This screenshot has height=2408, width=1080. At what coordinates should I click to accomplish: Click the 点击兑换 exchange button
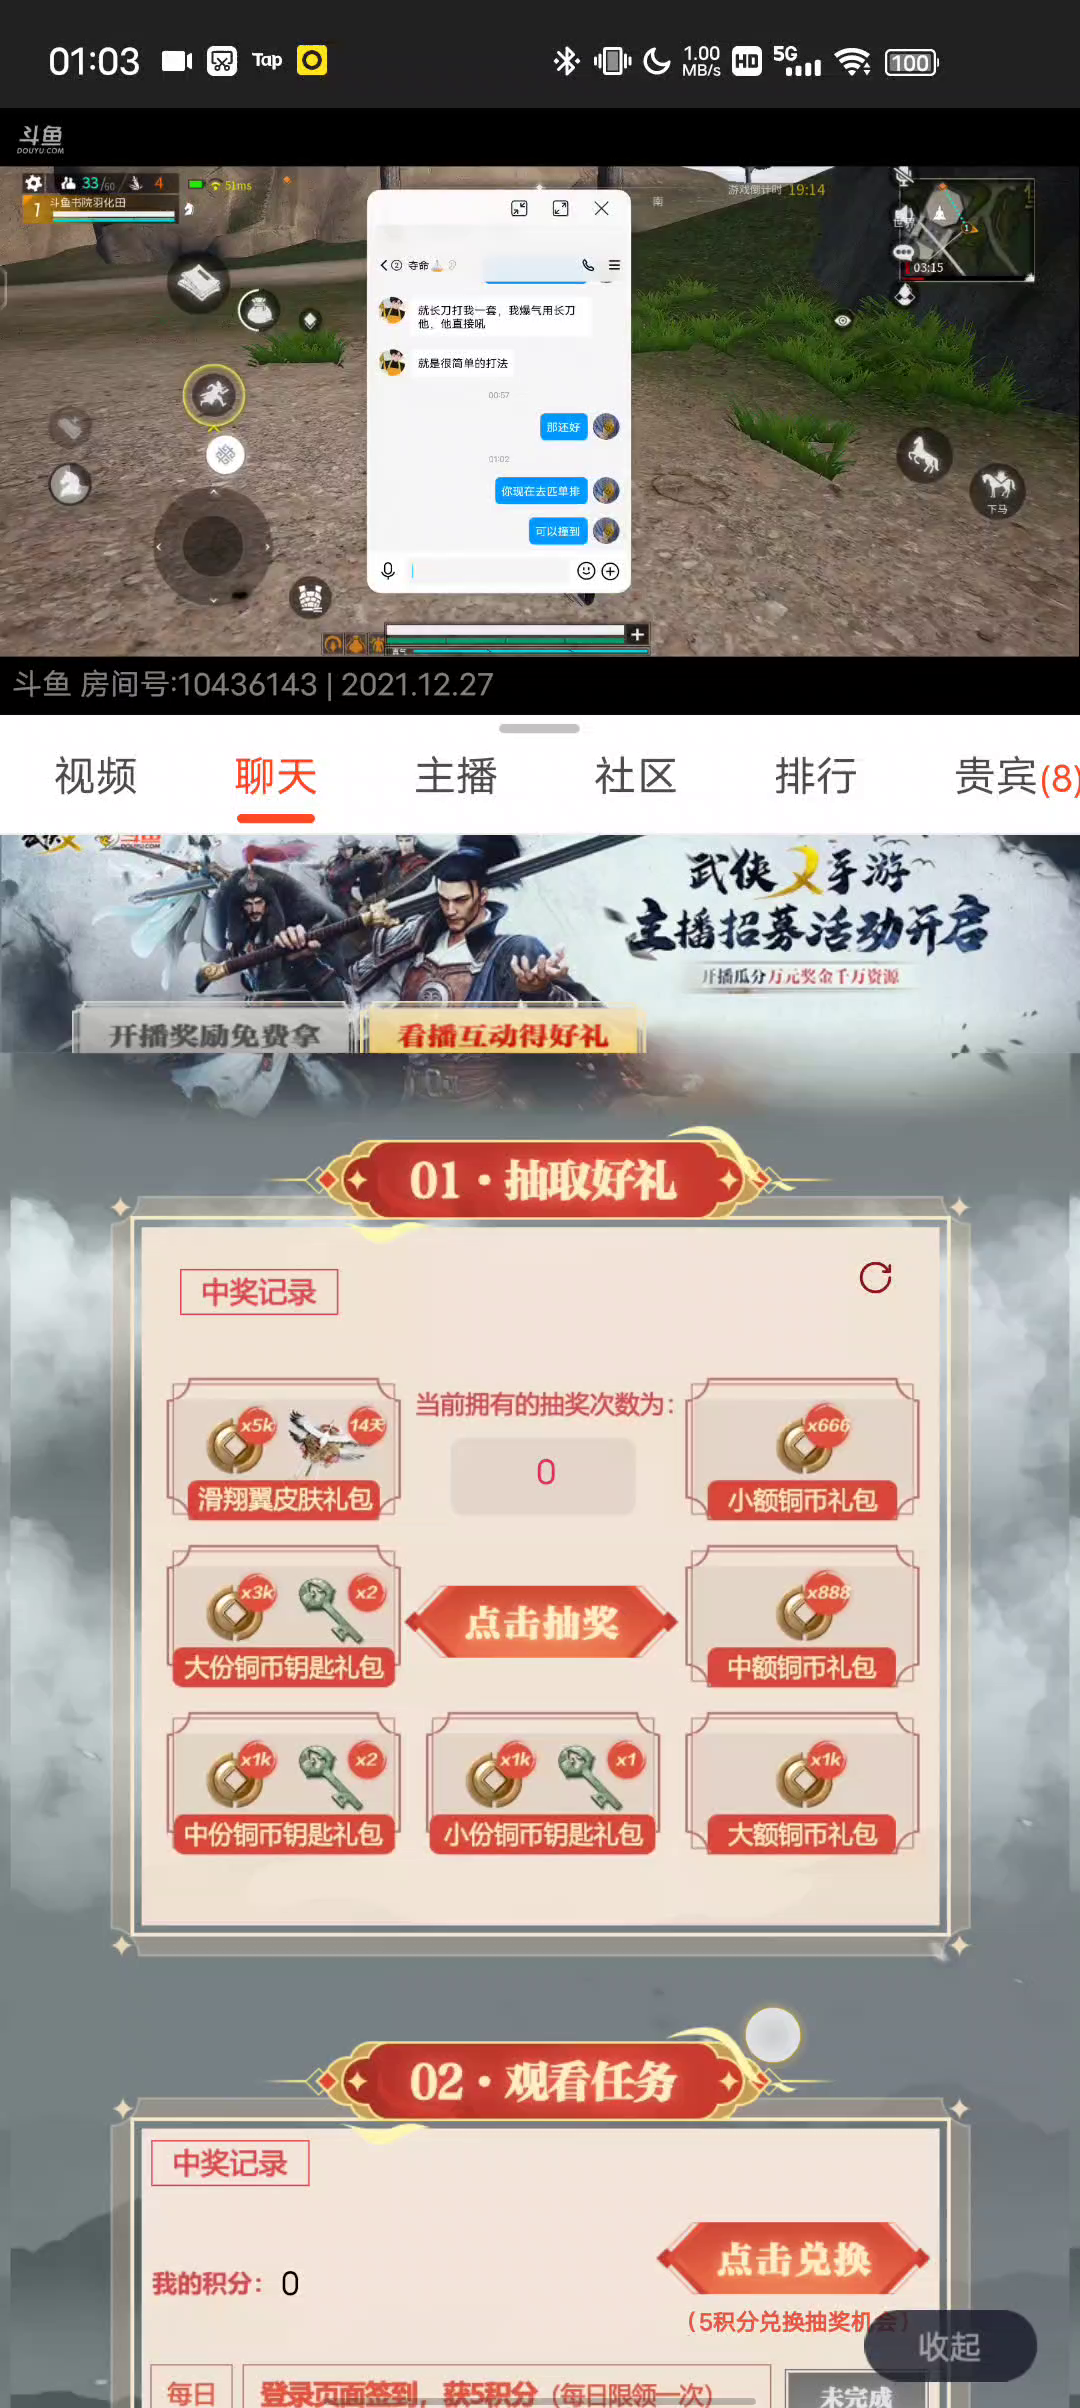pos(794,2259)
